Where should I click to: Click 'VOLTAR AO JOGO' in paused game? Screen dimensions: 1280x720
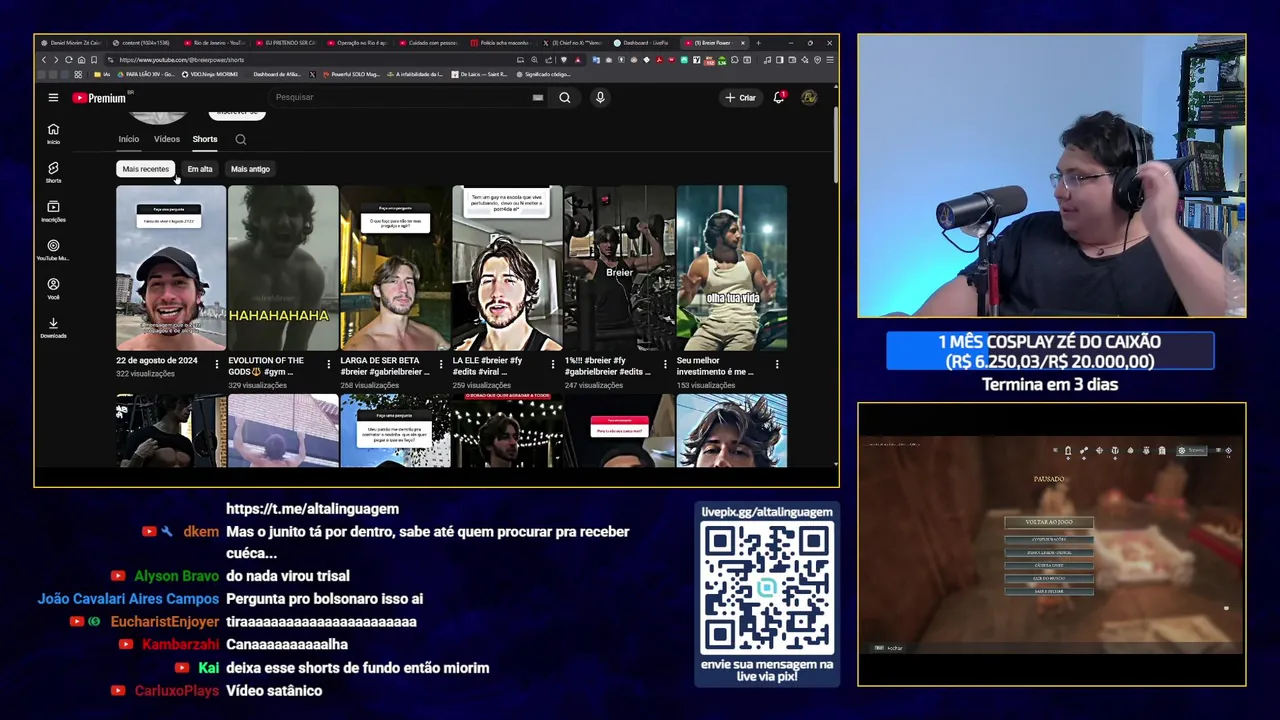point(1049,522)
